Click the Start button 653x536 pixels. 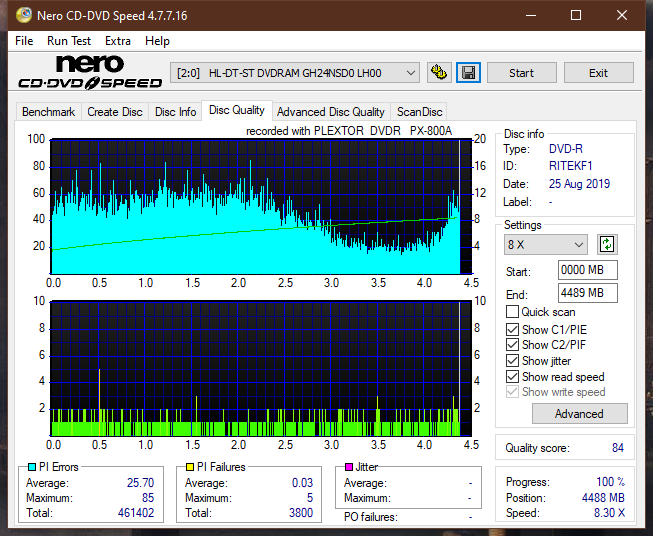521,73
